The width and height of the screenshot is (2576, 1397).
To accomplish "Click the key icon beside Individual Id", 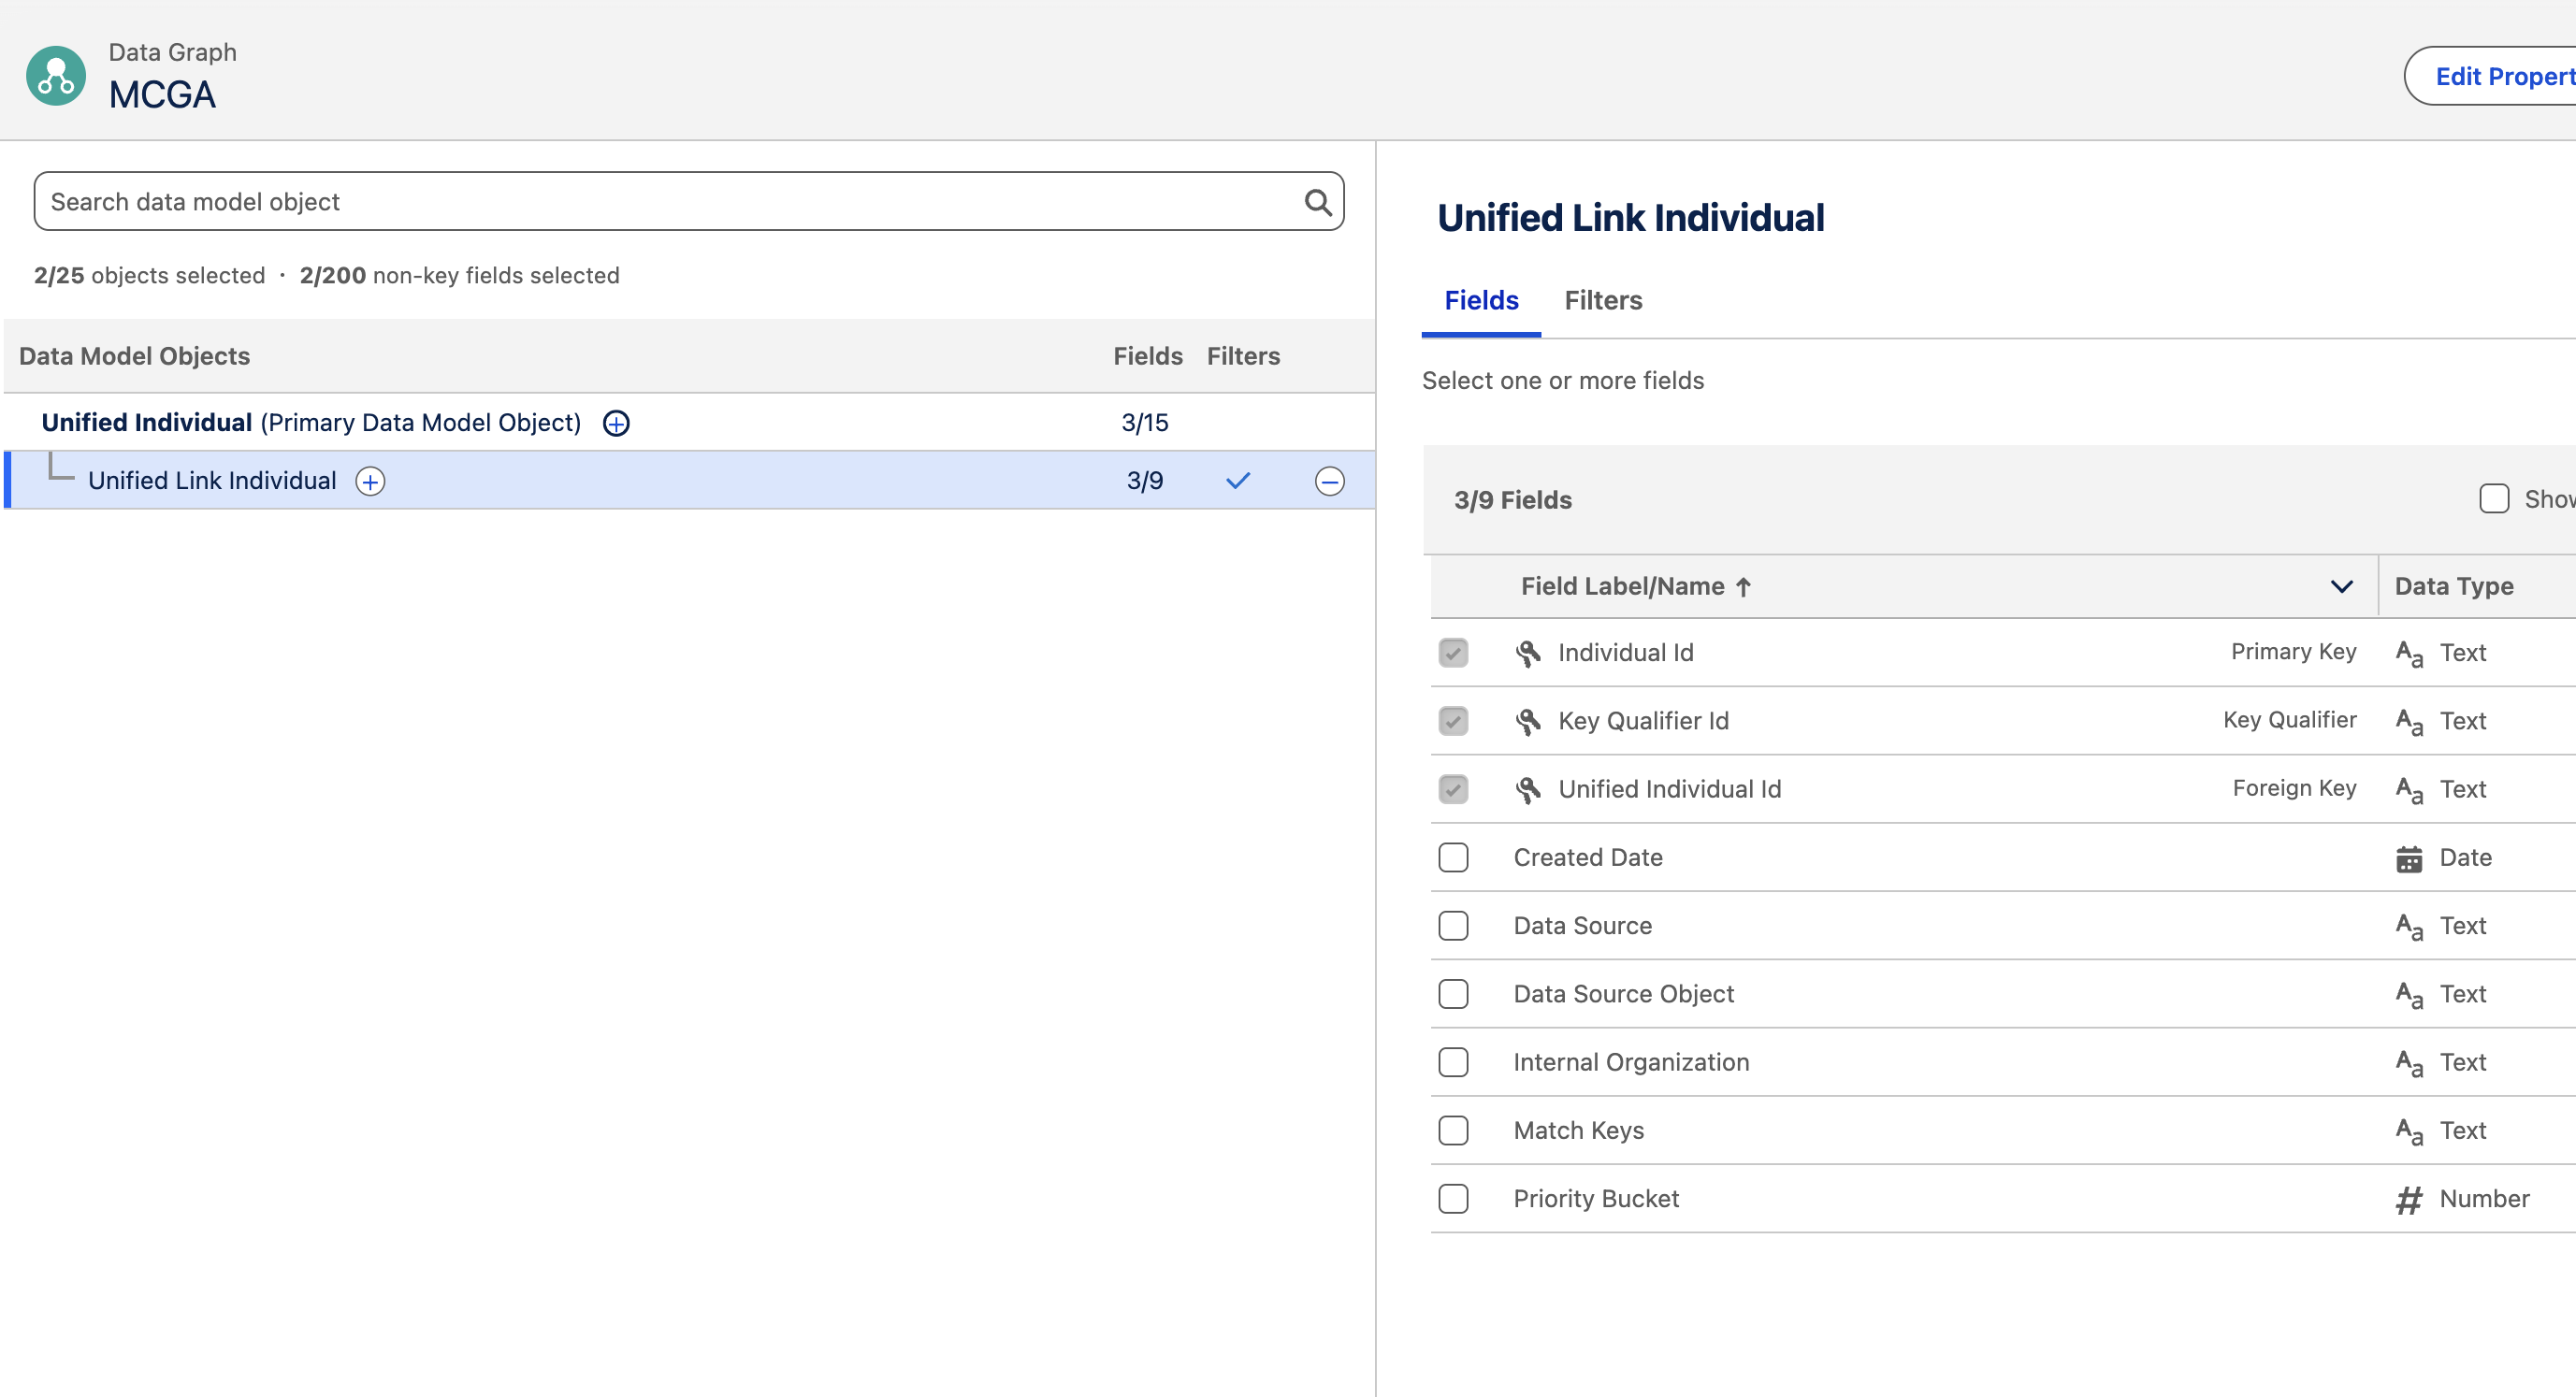I will point(1527,653).
